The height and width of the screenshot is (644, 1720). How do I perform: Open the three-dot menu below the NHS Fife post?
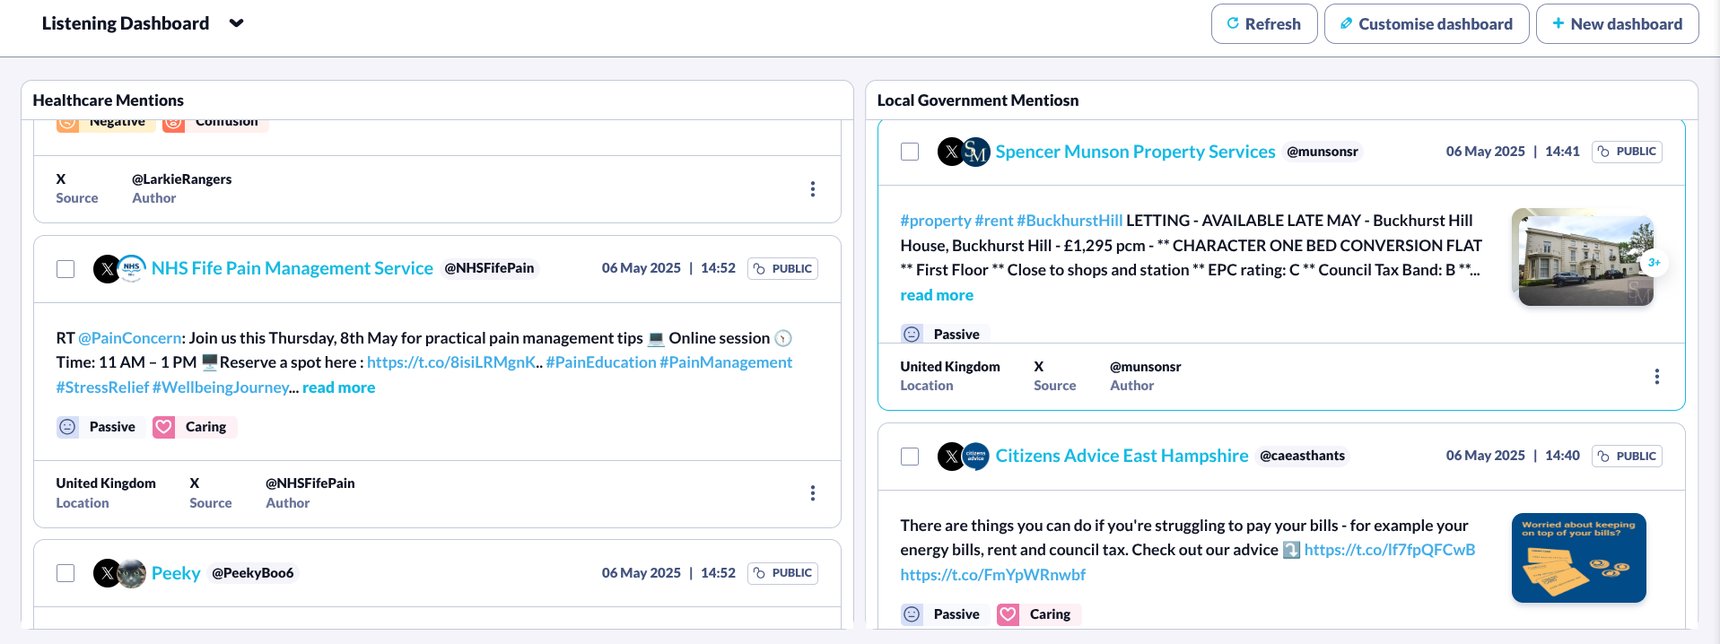(x=812, y=493)
